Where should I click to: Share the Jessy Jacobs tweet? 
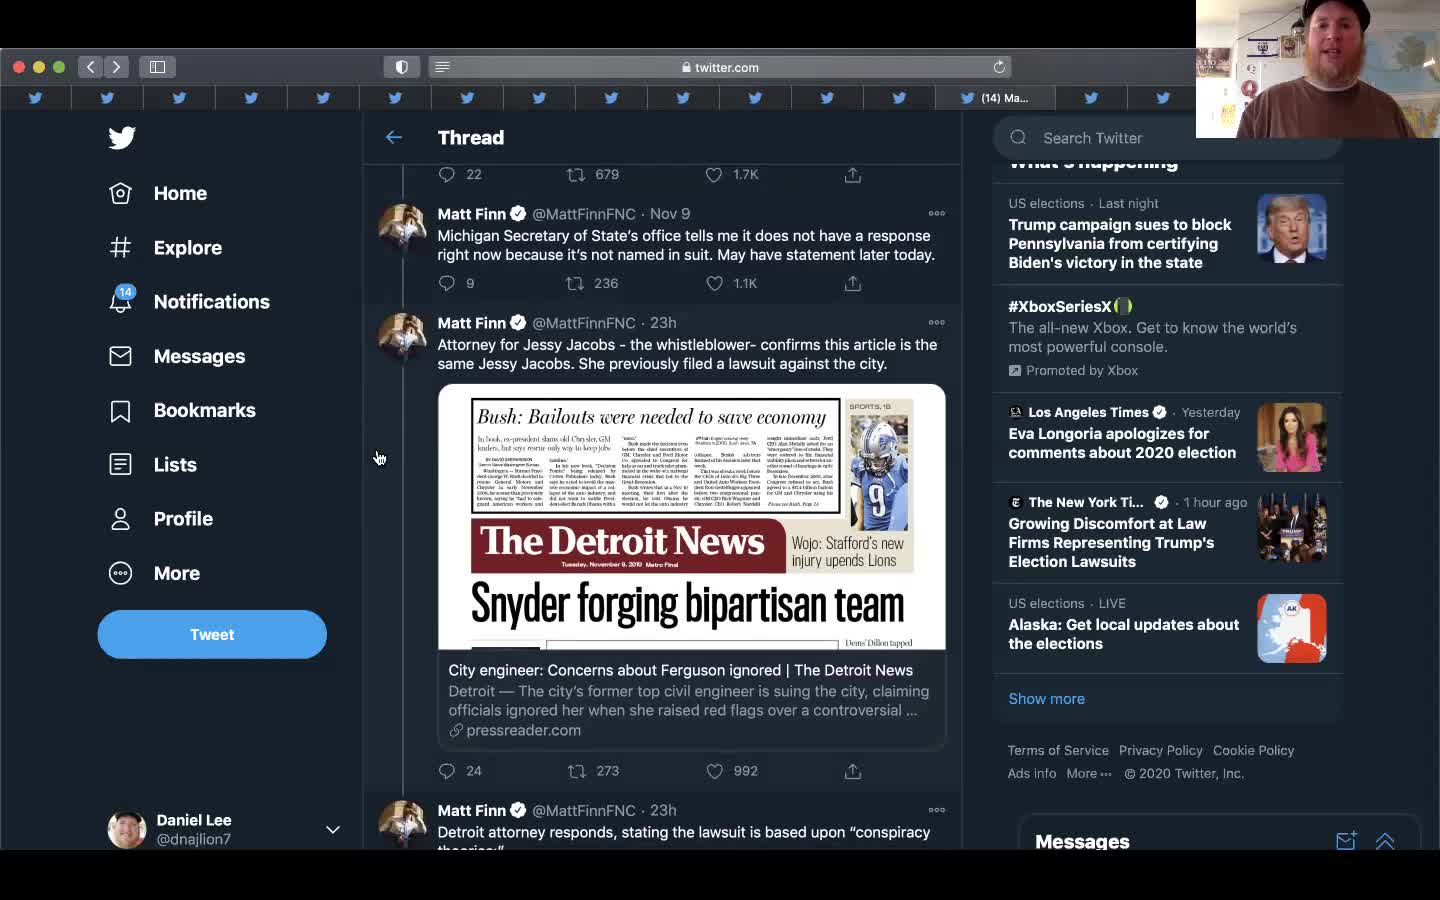coord(853,772)
